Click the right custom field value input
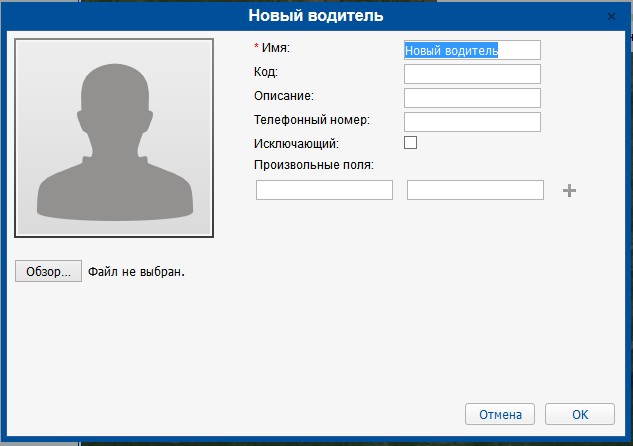Screen dimensions: 633x446 475,190
